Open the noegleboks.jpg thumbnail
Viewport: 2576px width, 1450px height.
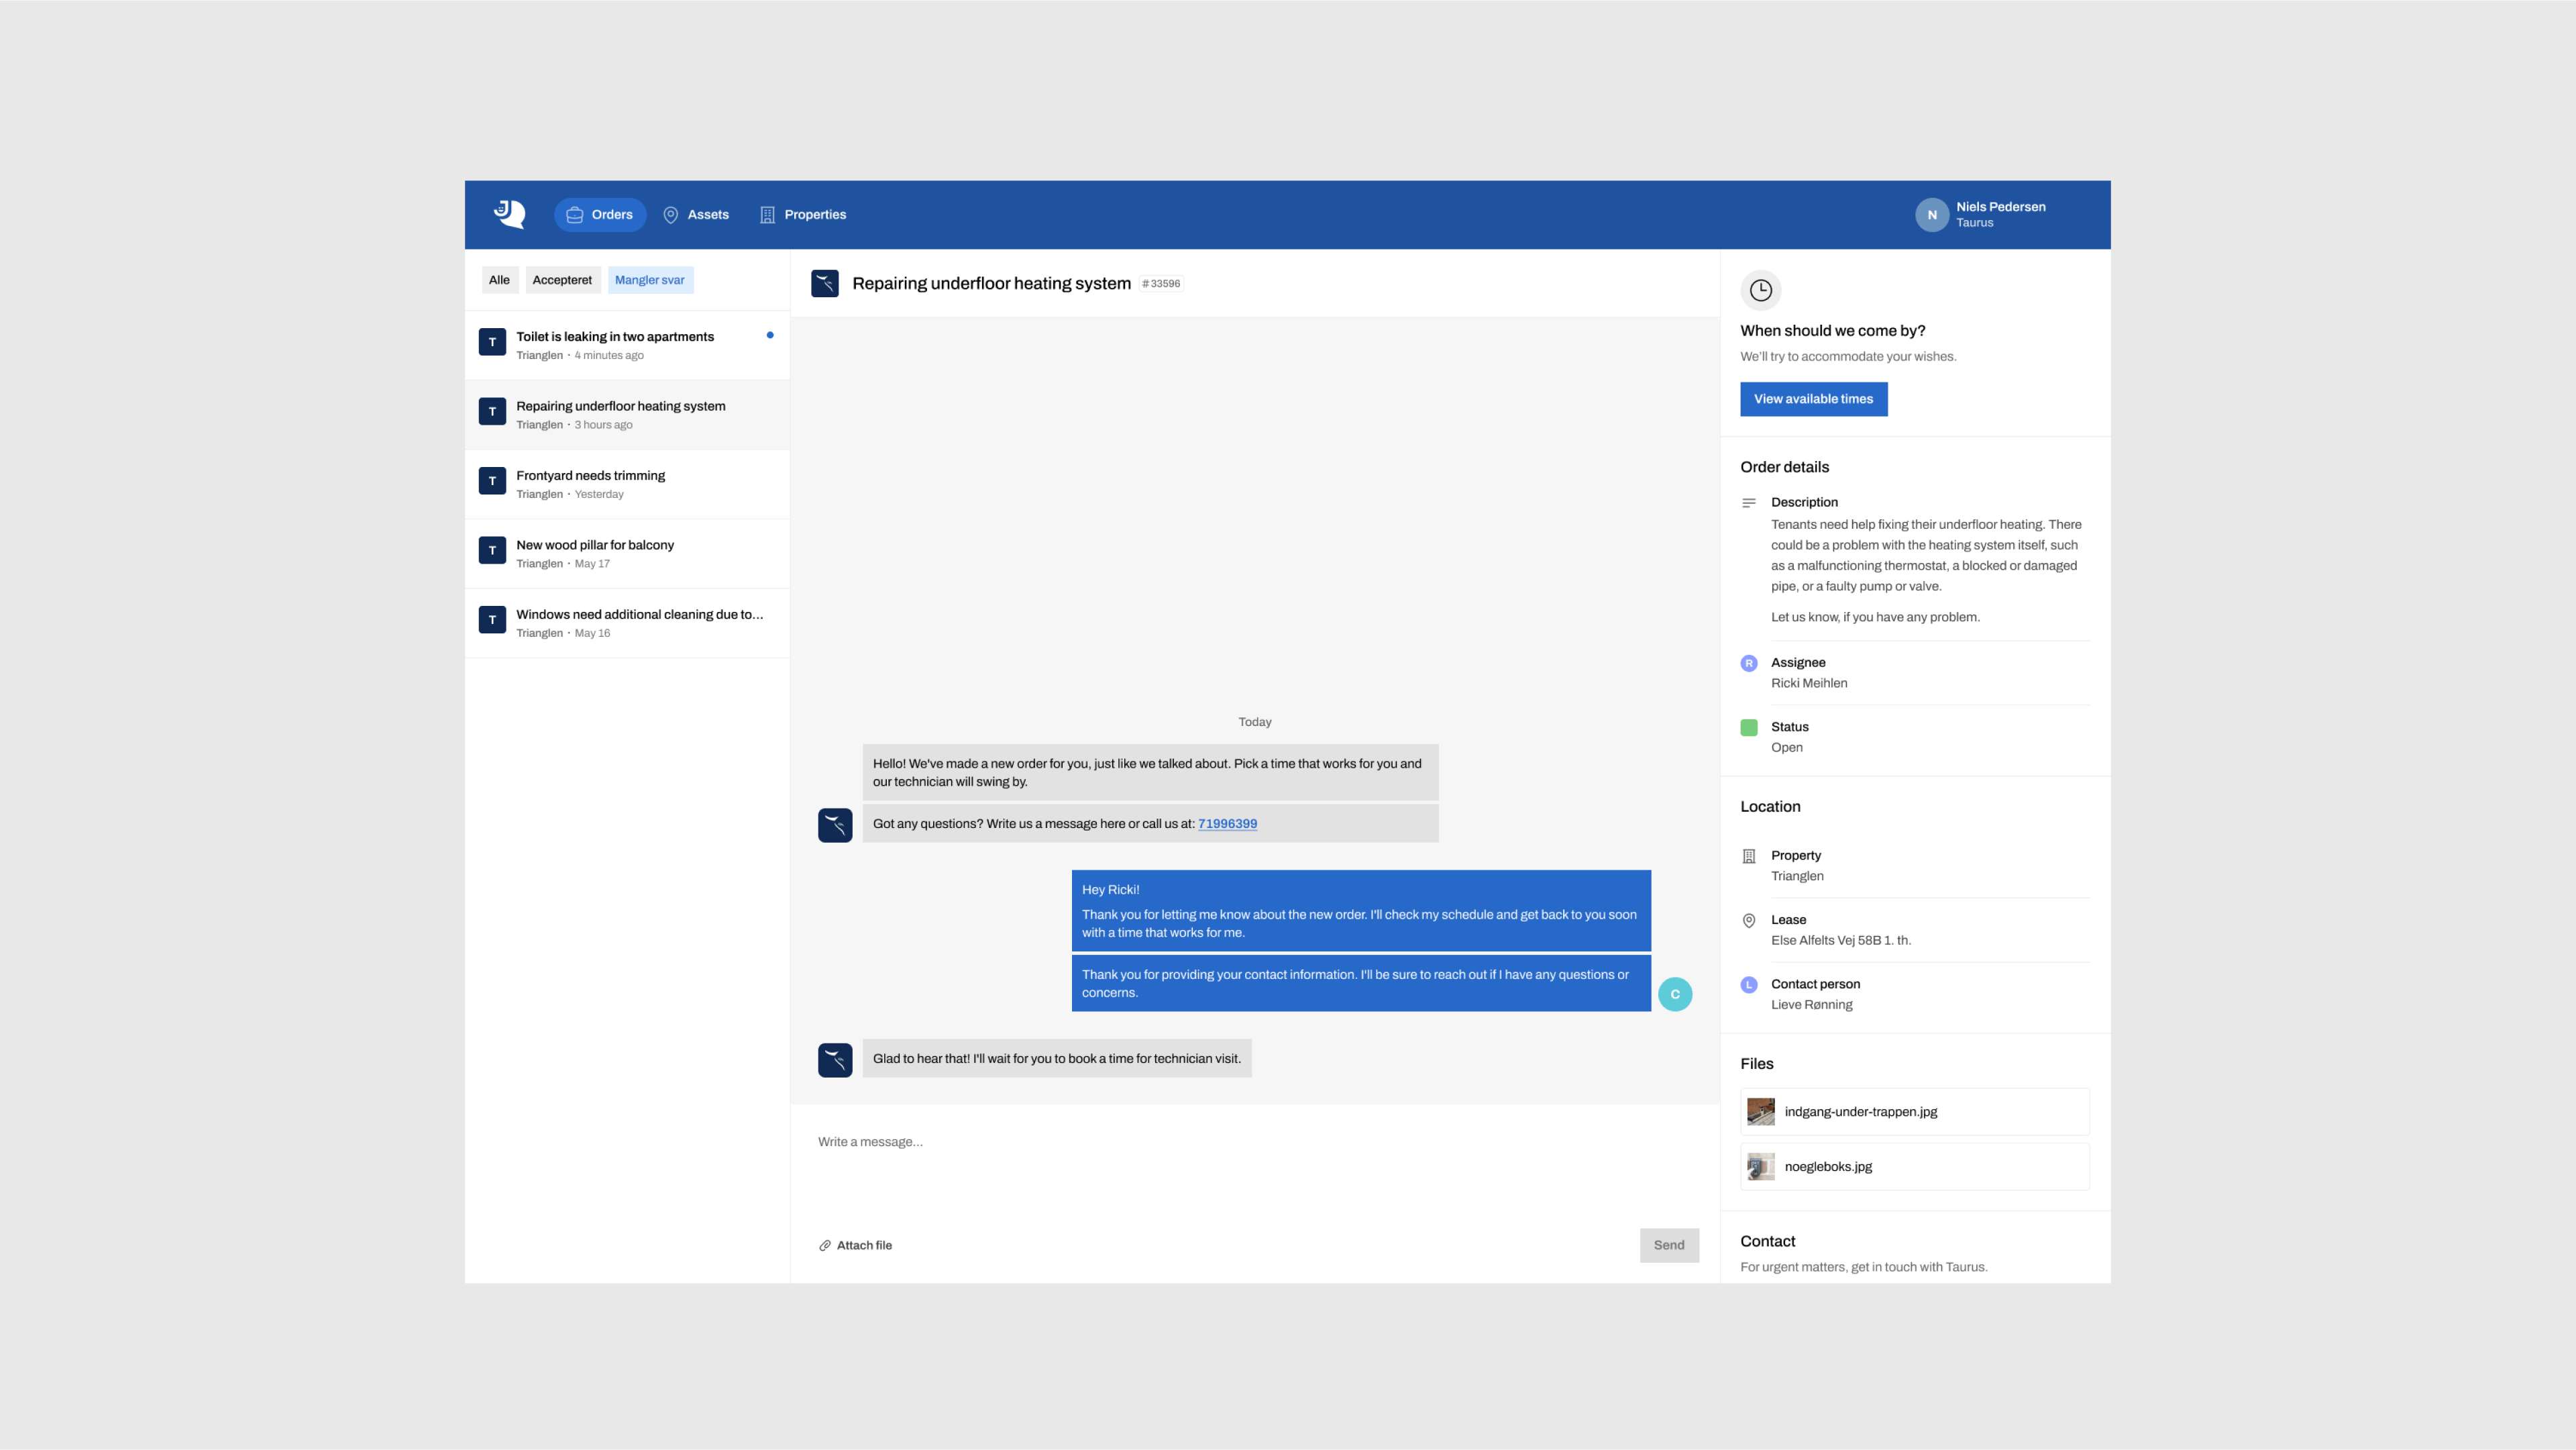click(1761, 1167)
